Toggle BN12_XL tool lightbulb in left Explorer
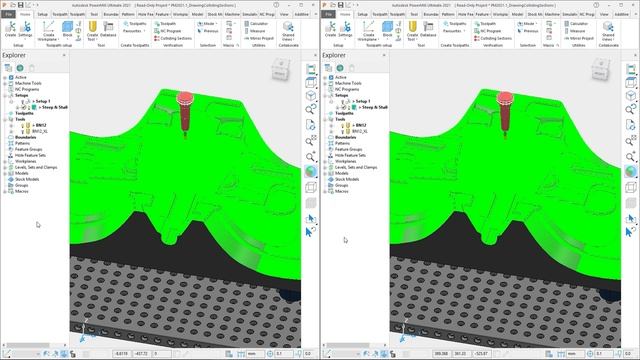This screenshot has width=640, height=360. (22, 131)
